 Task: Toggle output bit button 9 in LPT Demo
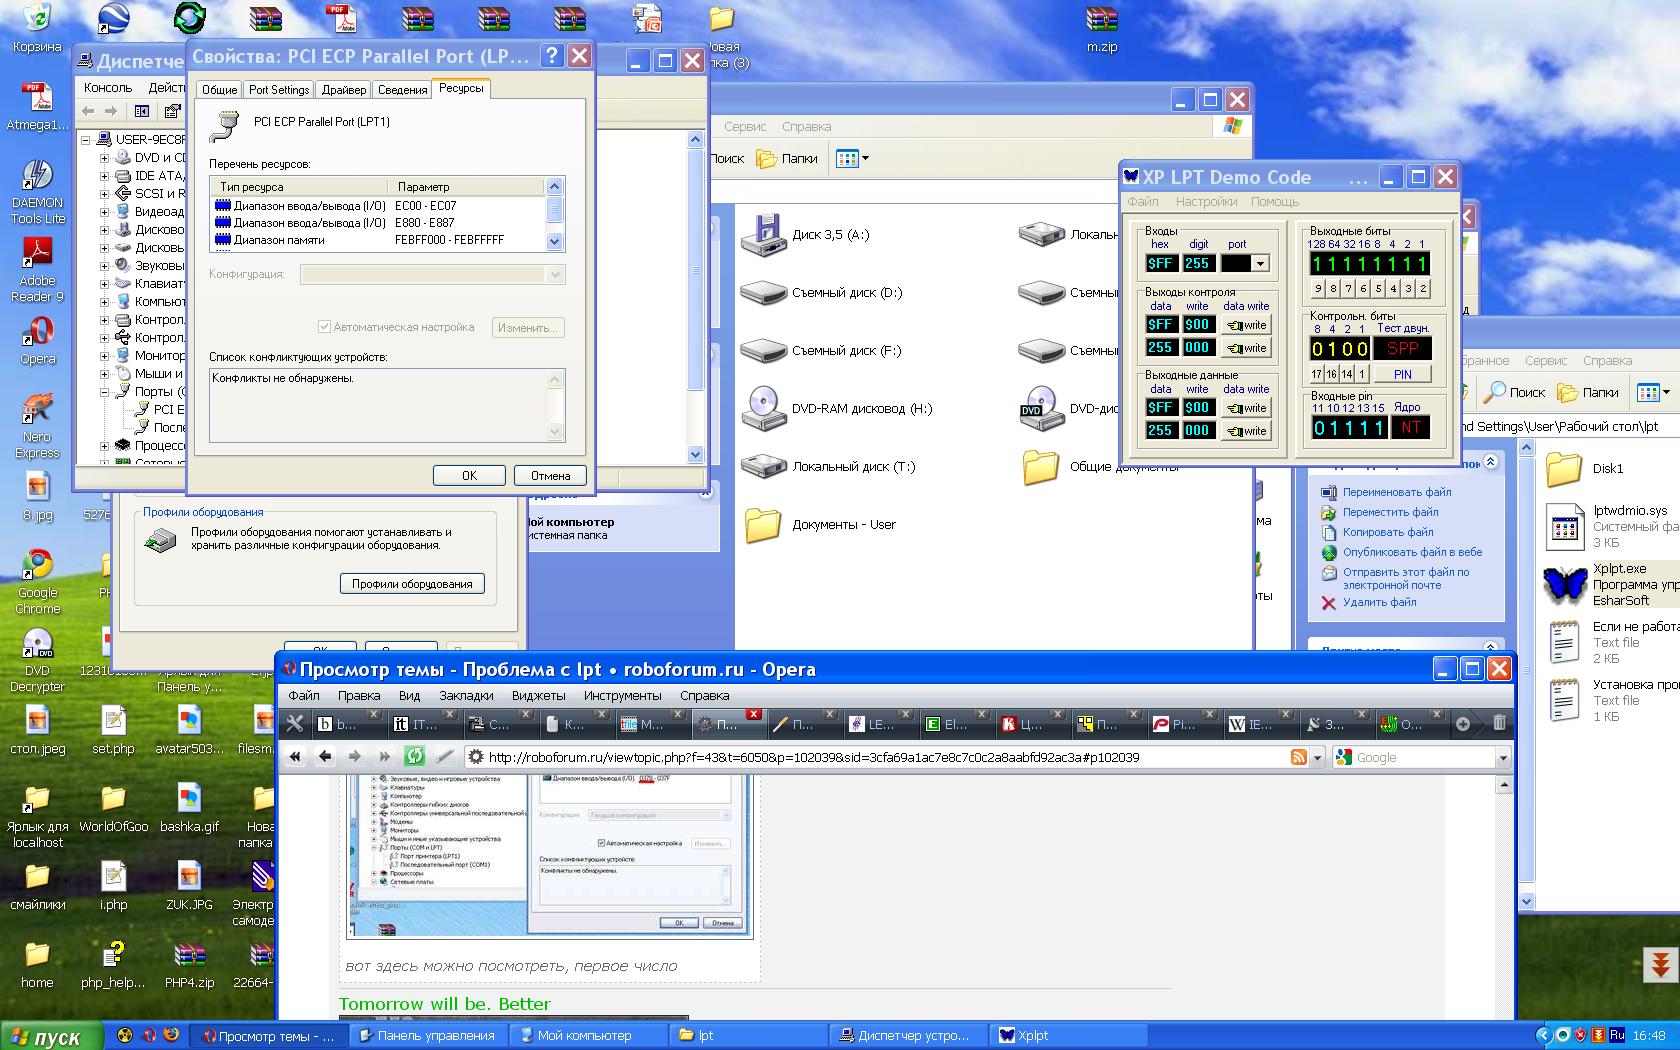click(x=1318, y=288)
